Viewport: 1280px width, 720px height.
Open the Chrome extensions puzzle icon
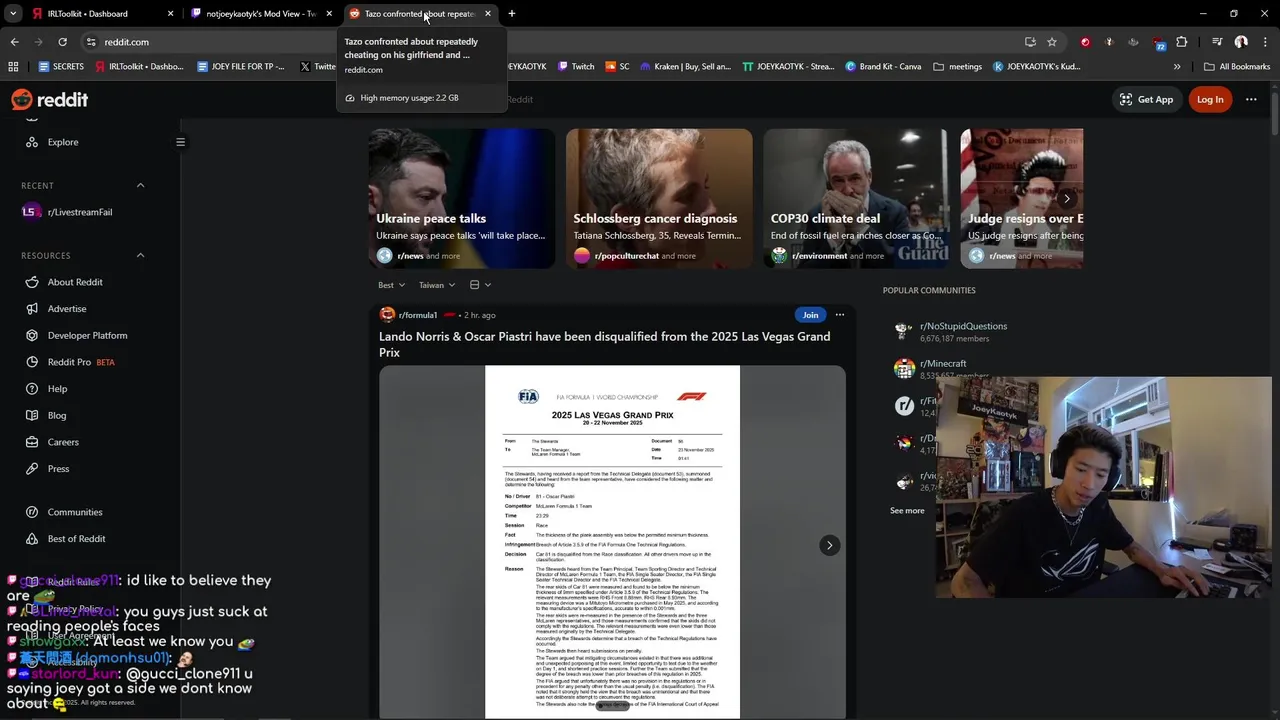click(x=1182, y=42)
